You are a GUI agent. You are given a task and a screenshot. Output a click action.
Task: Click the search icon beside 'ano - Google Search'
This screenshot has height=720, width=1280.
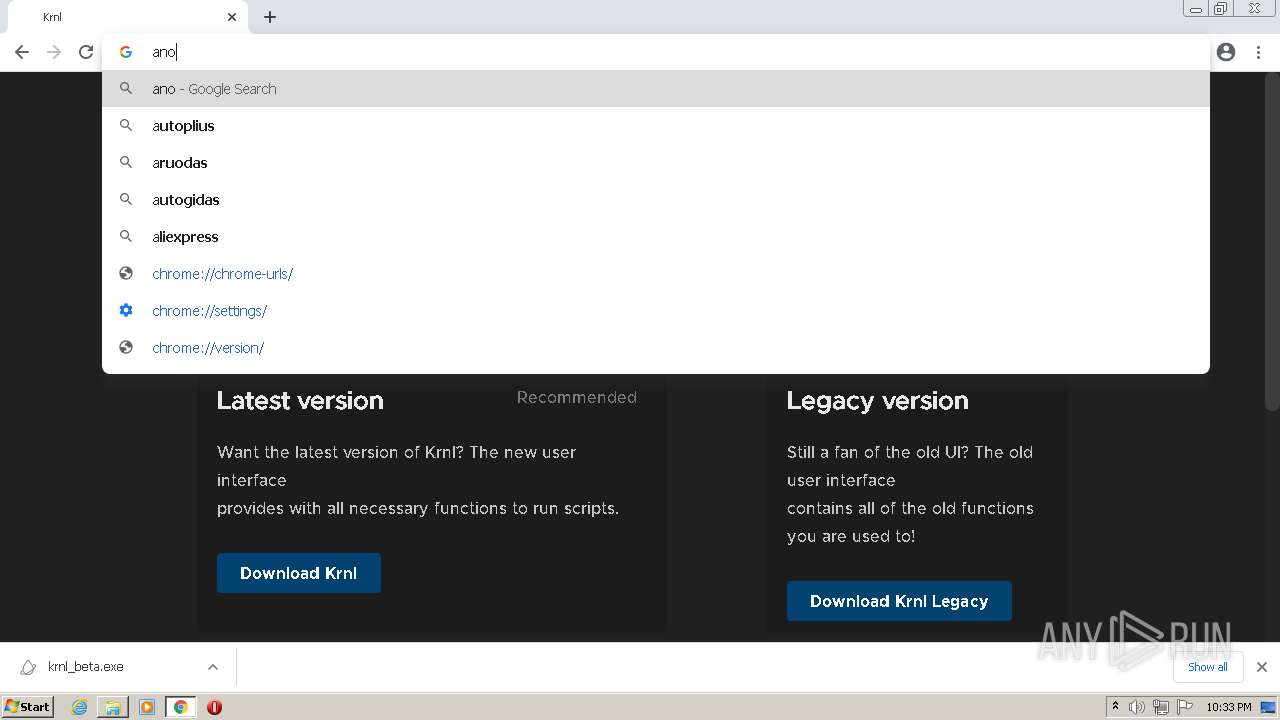point(126,88)
